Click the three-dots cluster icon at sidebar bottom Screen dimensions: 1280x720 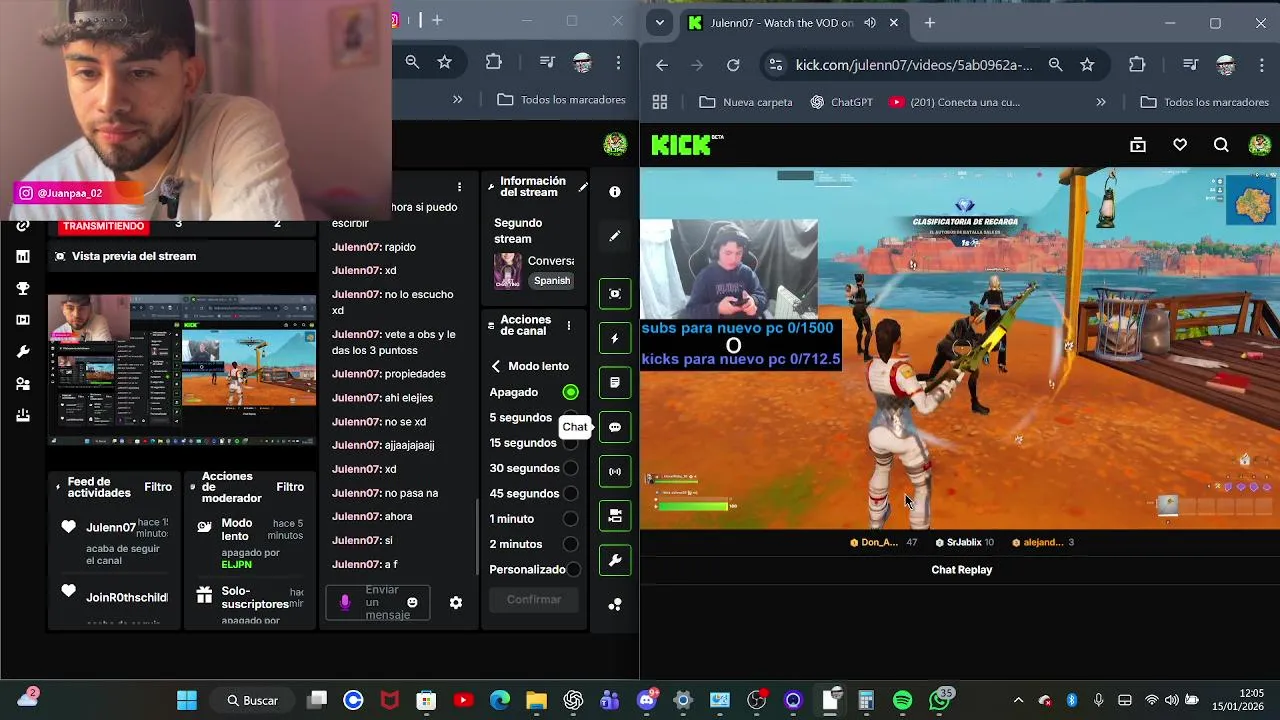615,605
